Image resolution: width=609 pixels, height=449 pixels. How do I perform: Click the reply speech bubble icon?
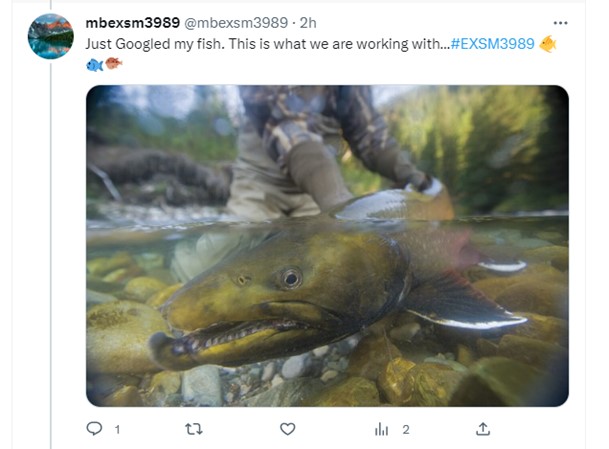pos(95,428)
